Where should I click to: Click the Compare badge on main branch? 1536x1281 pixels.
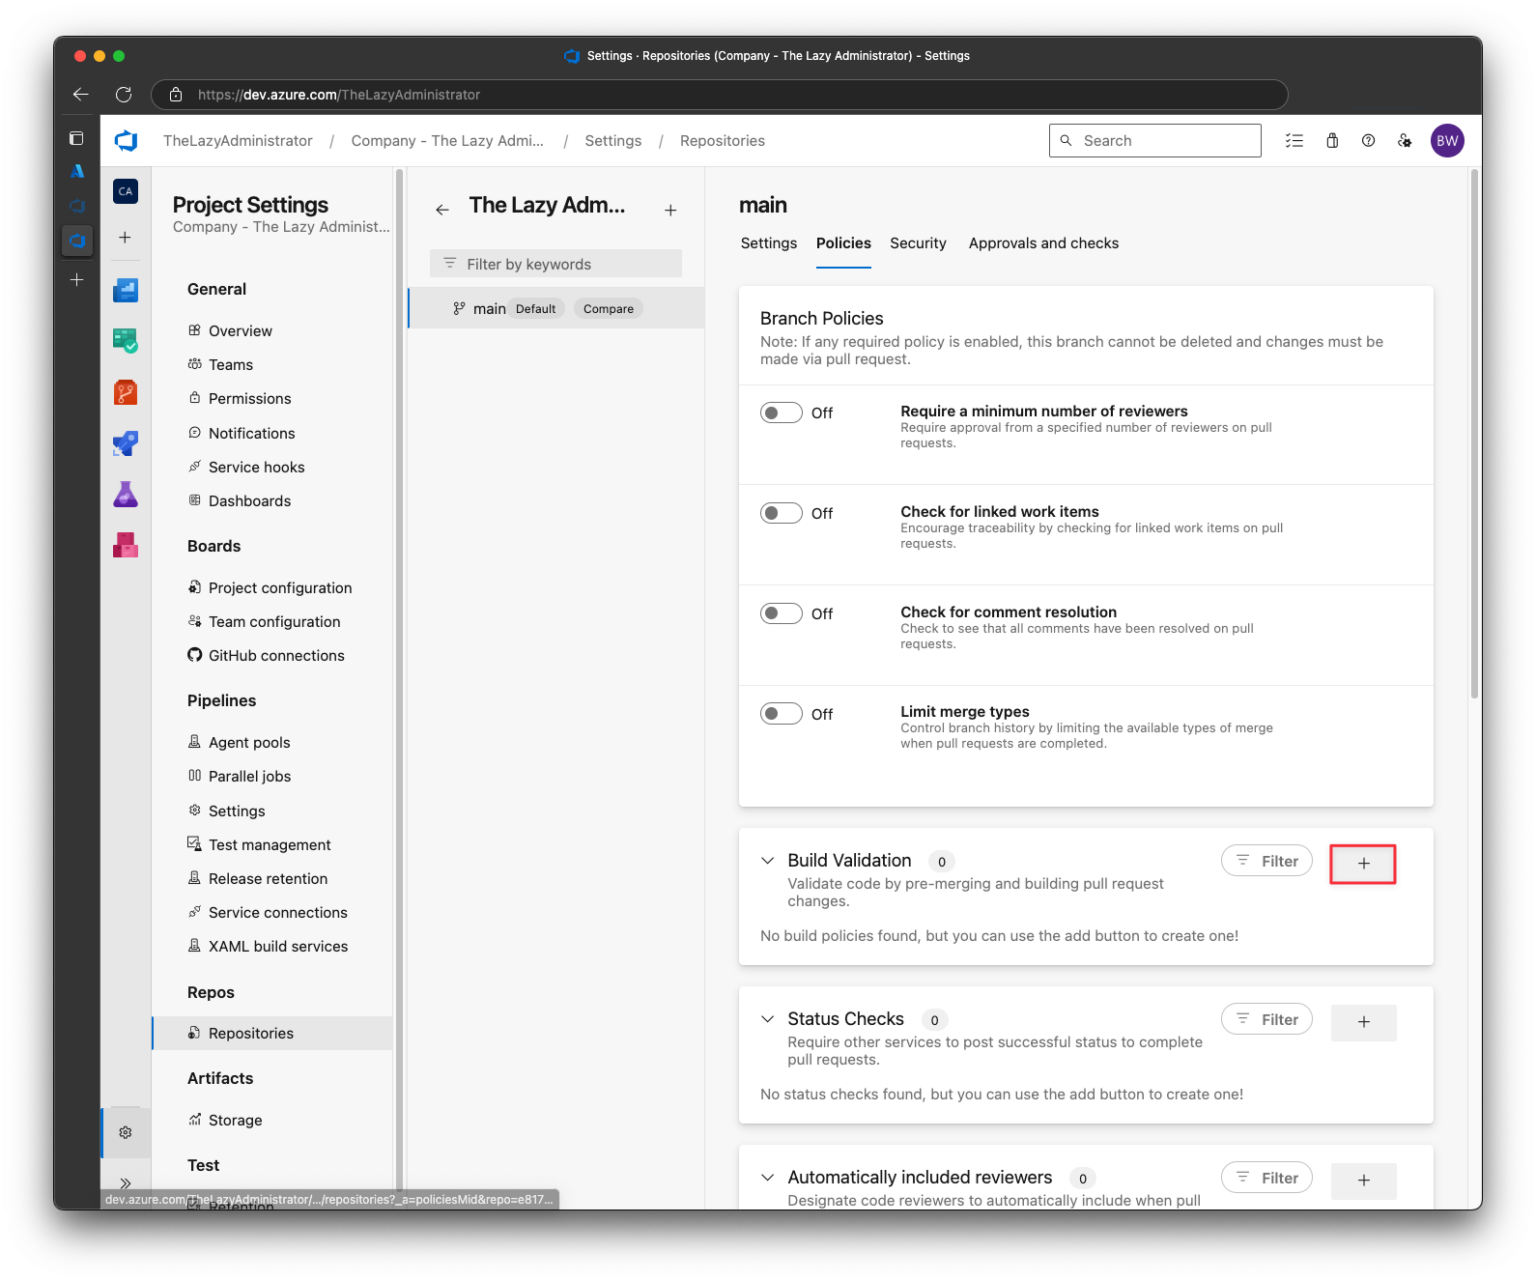[x=608, y=309]
